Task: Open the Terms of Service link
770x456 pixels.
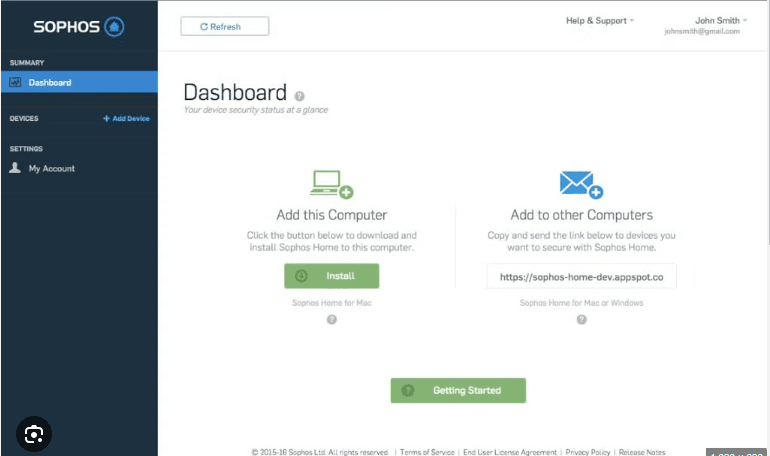Action: tap(427, 452)
